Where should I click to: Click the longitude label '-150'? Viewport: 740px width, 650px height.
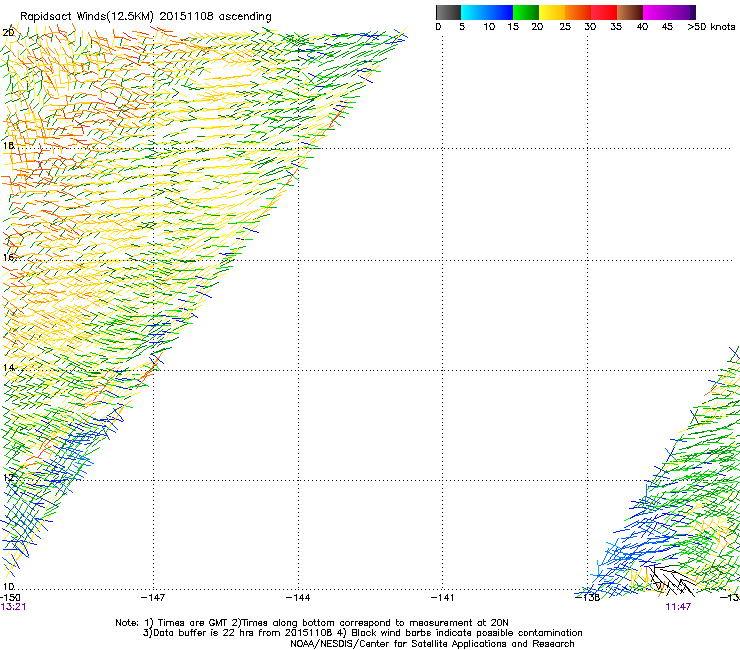click(10, 598)
